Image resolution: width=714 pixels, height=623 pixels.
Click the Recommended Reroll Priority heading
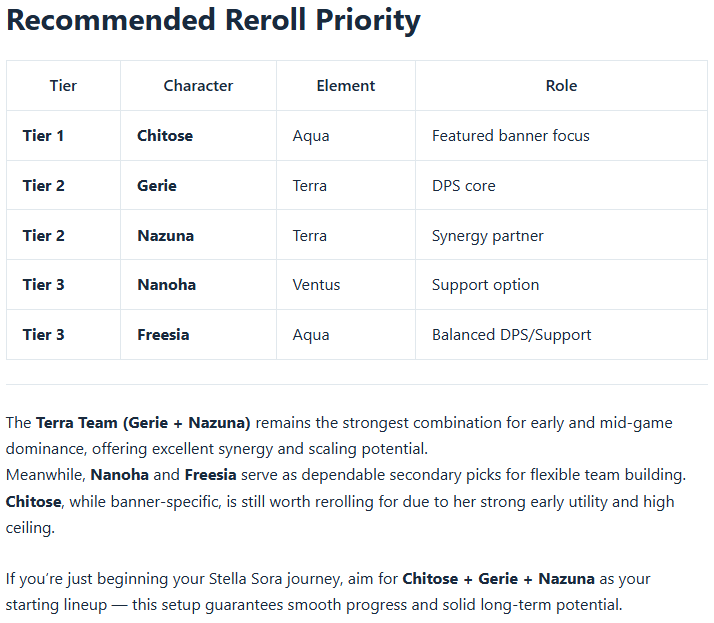point(213,21)
